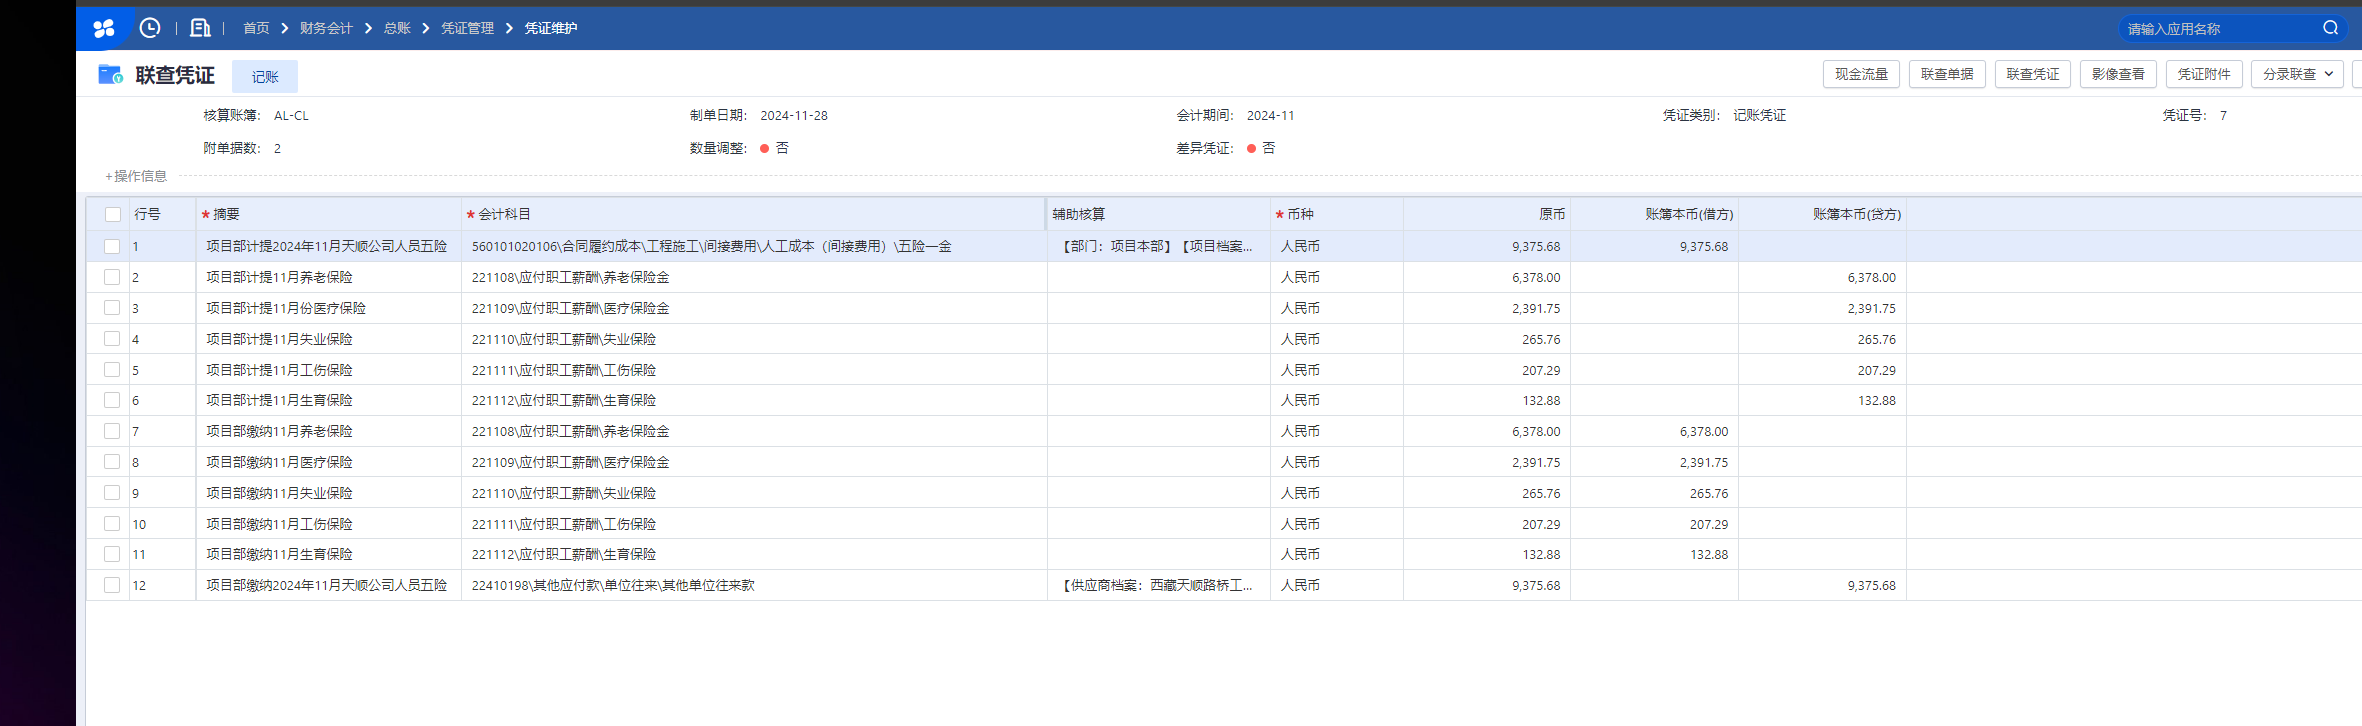Tick the checkbox for row 7
Screen dimensions: 2362x726
112,431
